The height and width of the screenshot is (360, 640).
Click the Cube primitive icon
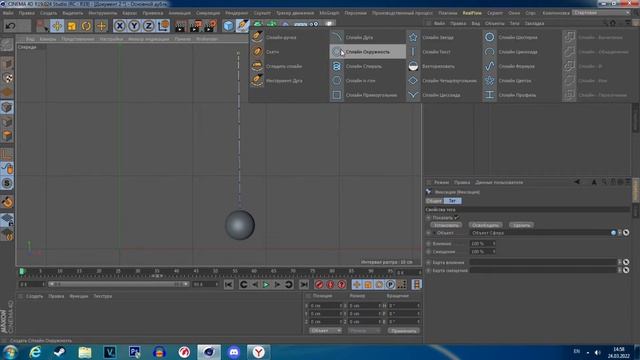click(228, 26)
